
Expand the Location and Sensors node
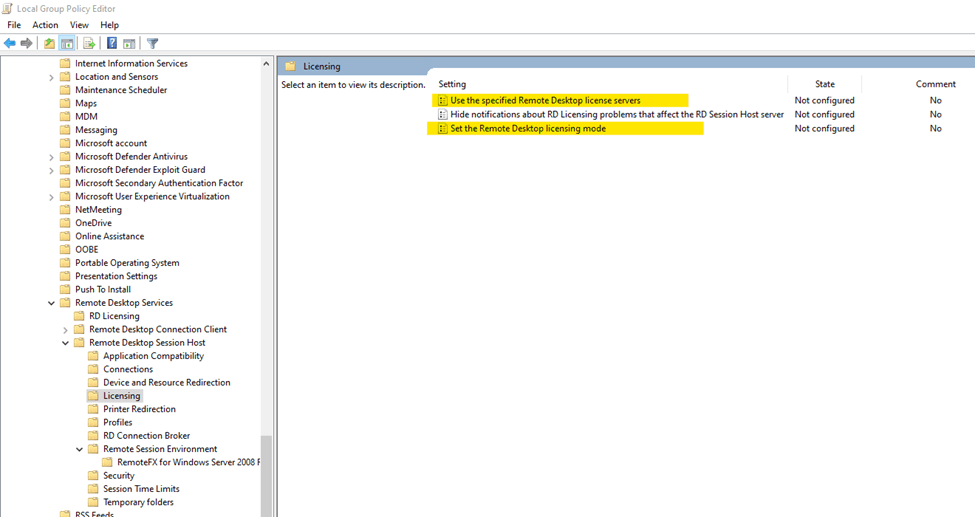pos(51,77)
